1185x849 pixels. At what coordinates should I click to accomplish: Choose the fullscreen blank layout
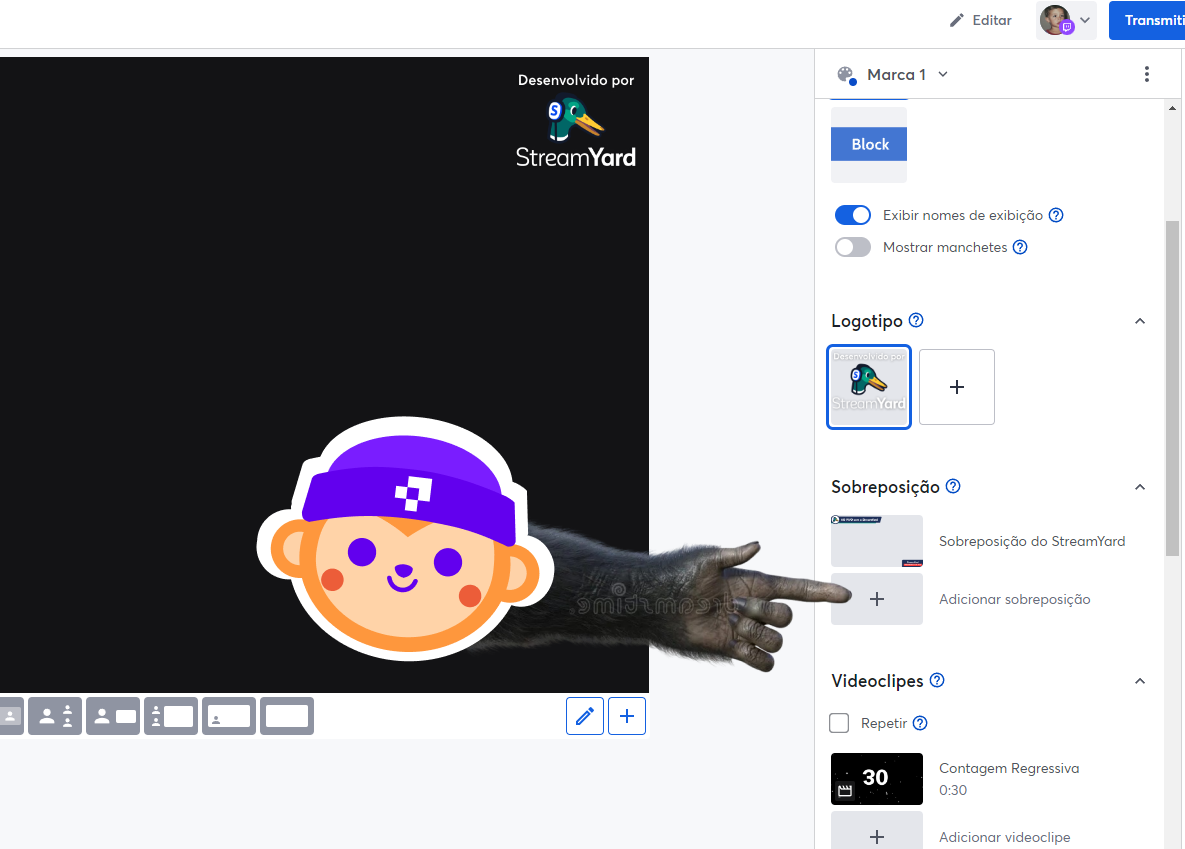coord(287,716)
